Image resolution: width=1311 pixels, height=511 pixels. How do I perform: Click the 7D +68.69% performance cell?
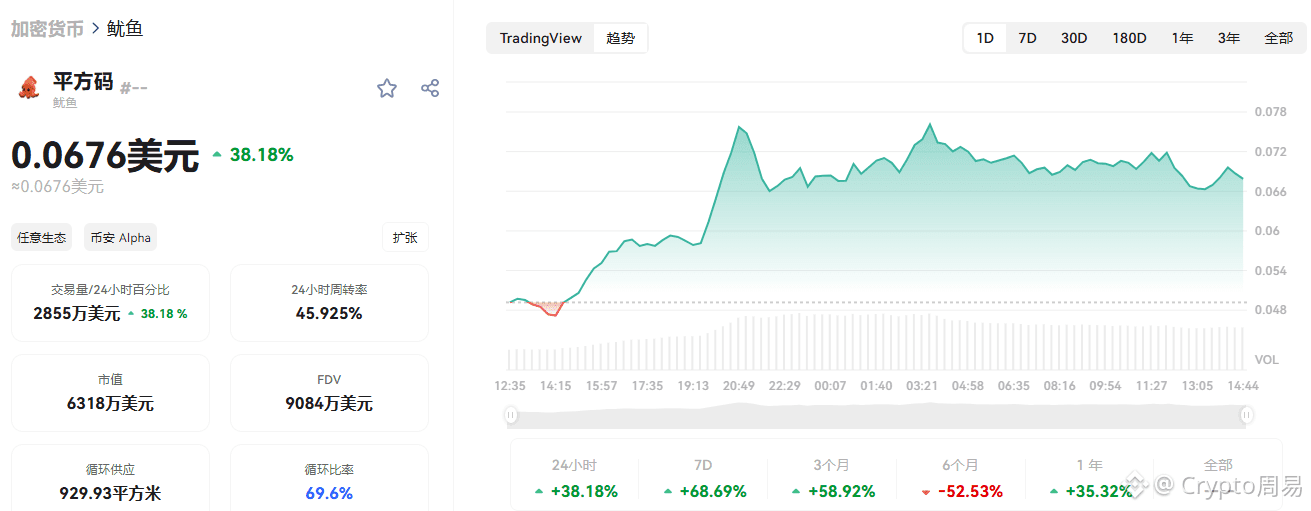click(x=703, y=479)
